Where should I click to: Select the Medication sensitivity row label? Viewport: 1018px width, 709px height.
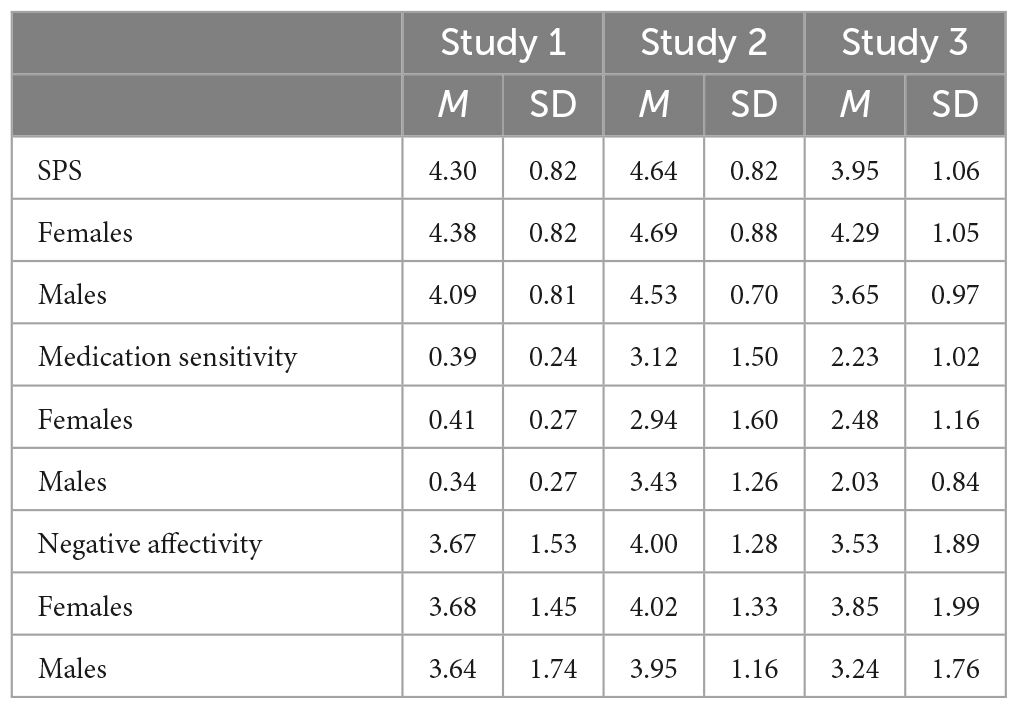pos(167,357)
